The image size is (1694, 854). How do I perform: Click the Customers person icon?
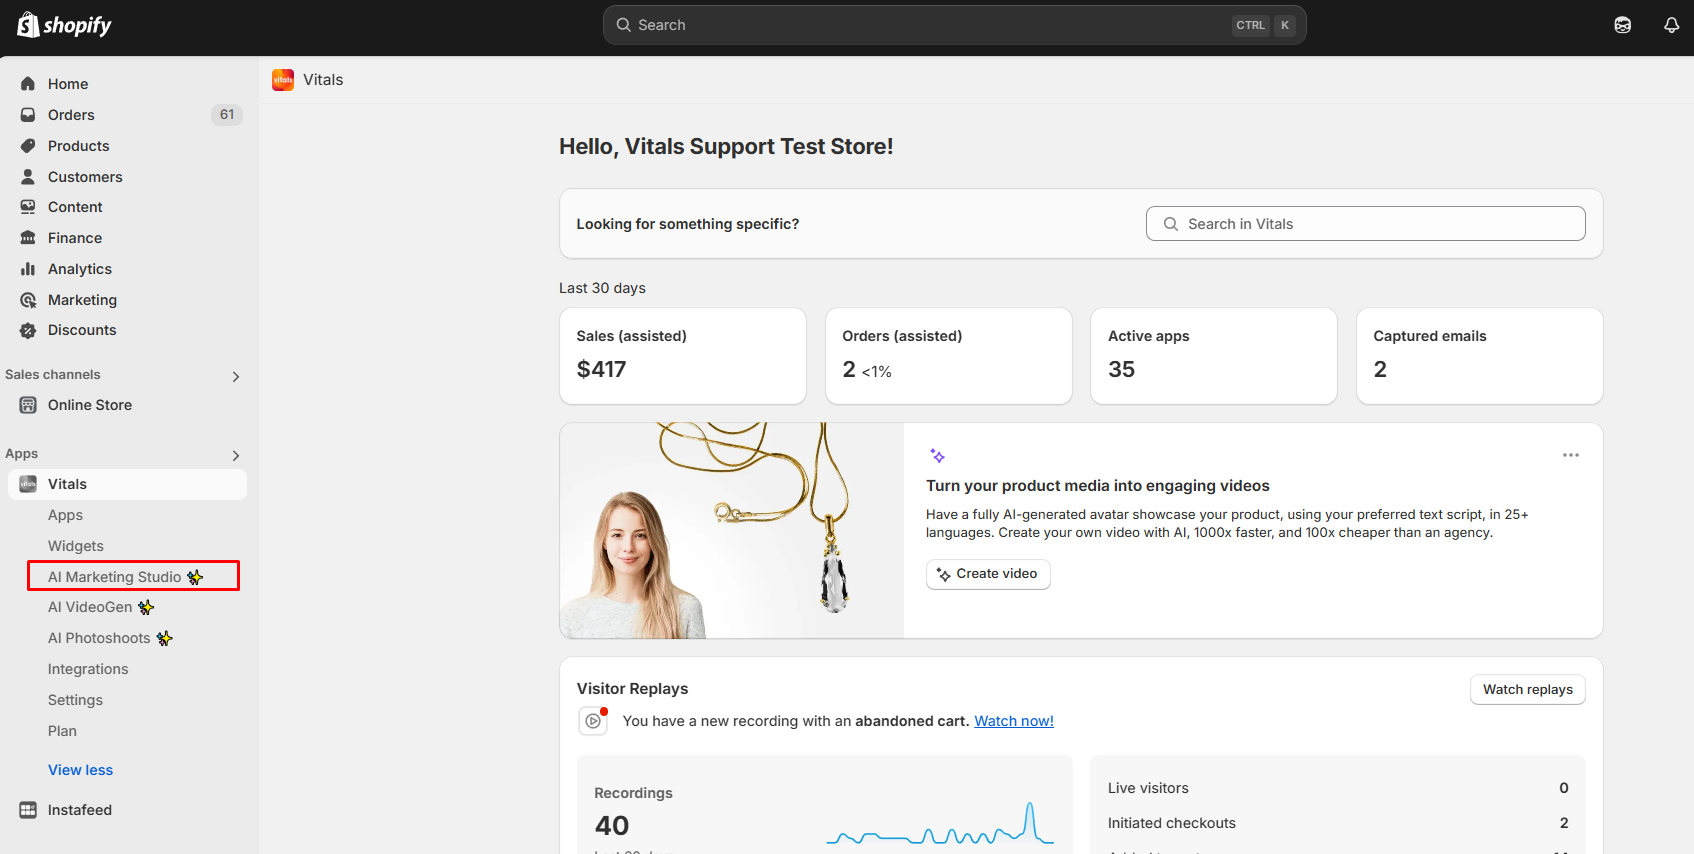28,177
